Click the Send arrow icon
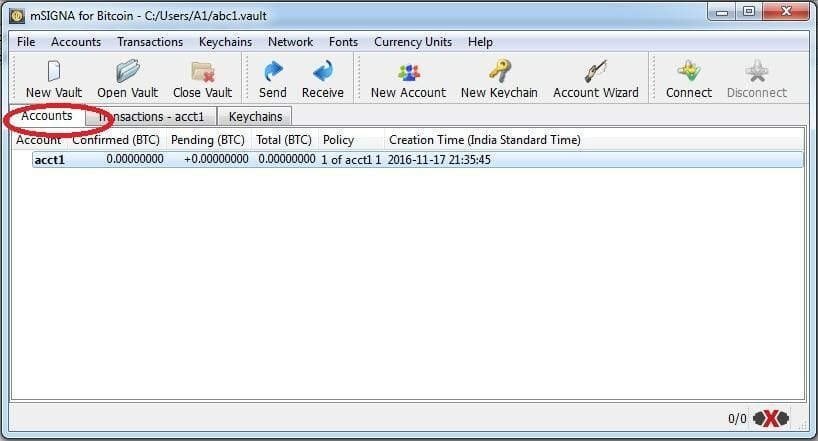818x441 pixels. tap(273, 71)
